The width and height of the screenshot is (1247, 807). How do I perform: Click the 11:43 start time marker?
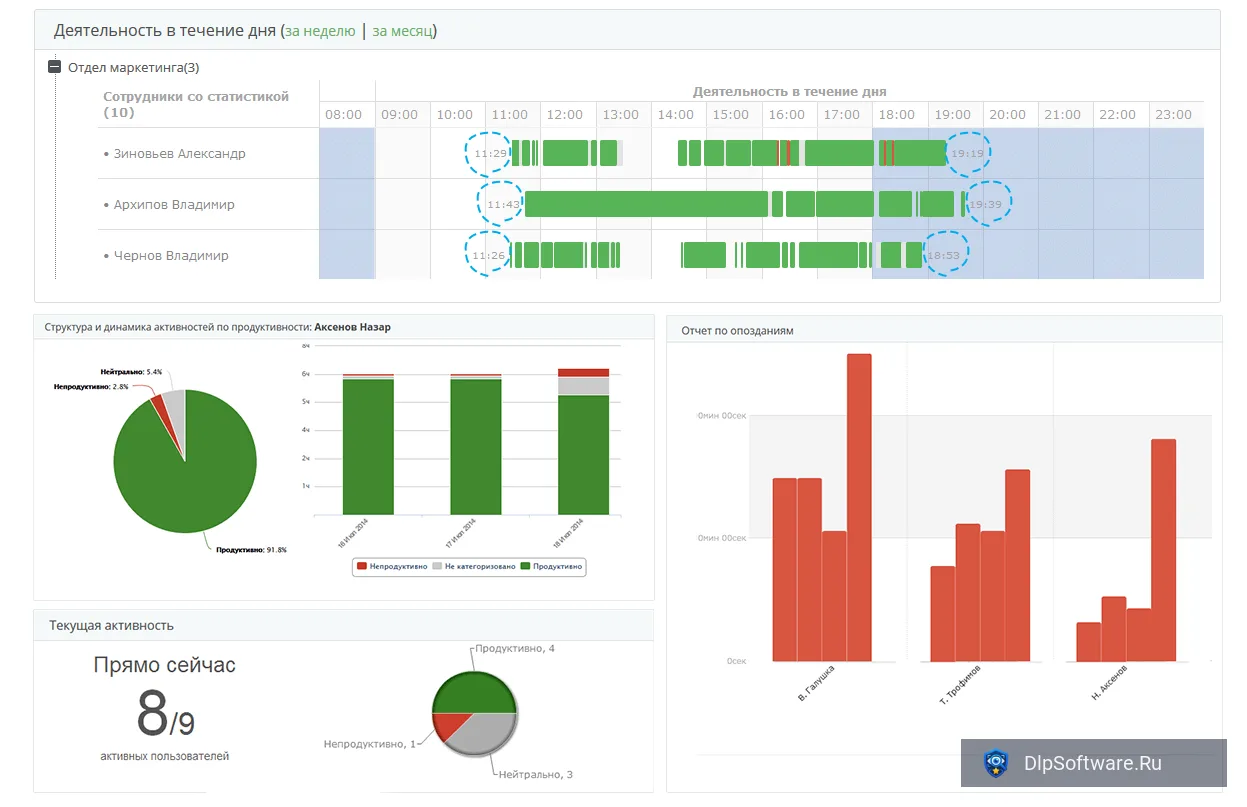(502, 204)
